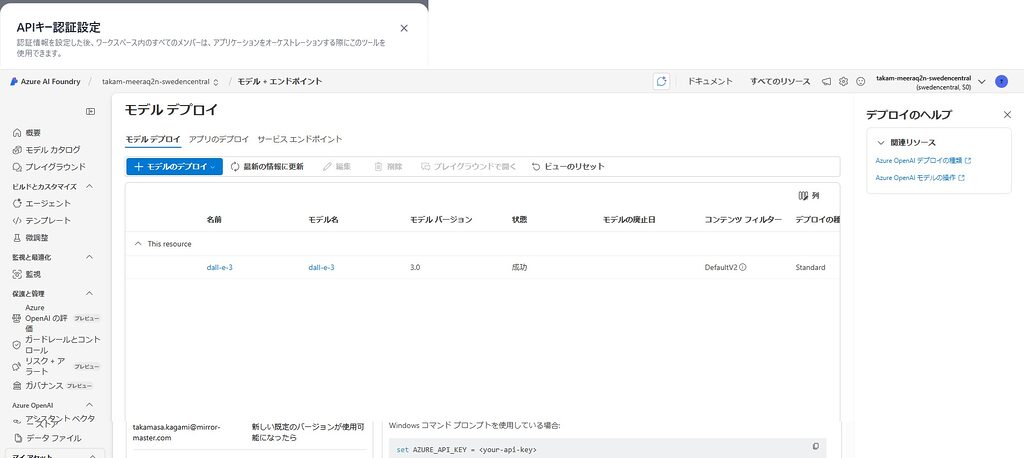The height and width of the screenshot is (458, 1024).
Task: Open すべてのリソース in the header
Action: click(x=780, y=82)
